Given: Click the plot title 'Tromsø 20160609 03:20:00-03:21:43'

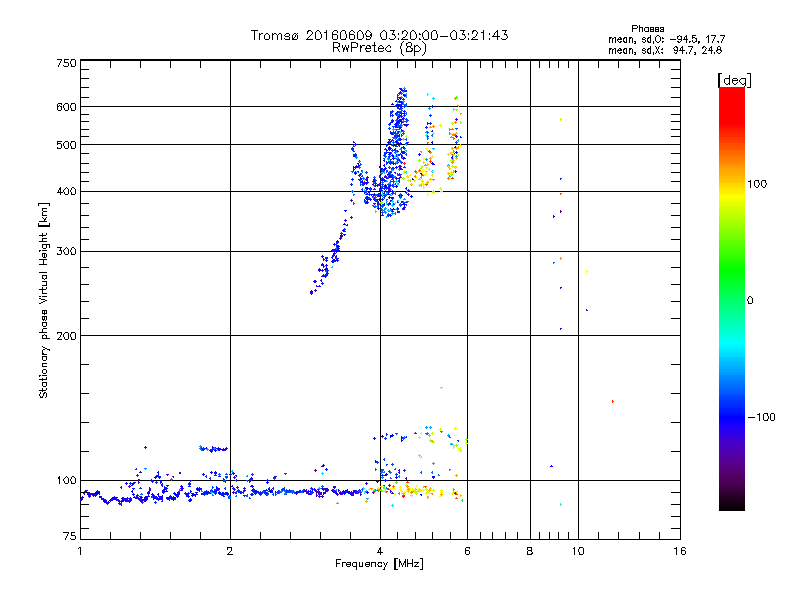Looking at the screenshot, I should [x=379, y=35].
